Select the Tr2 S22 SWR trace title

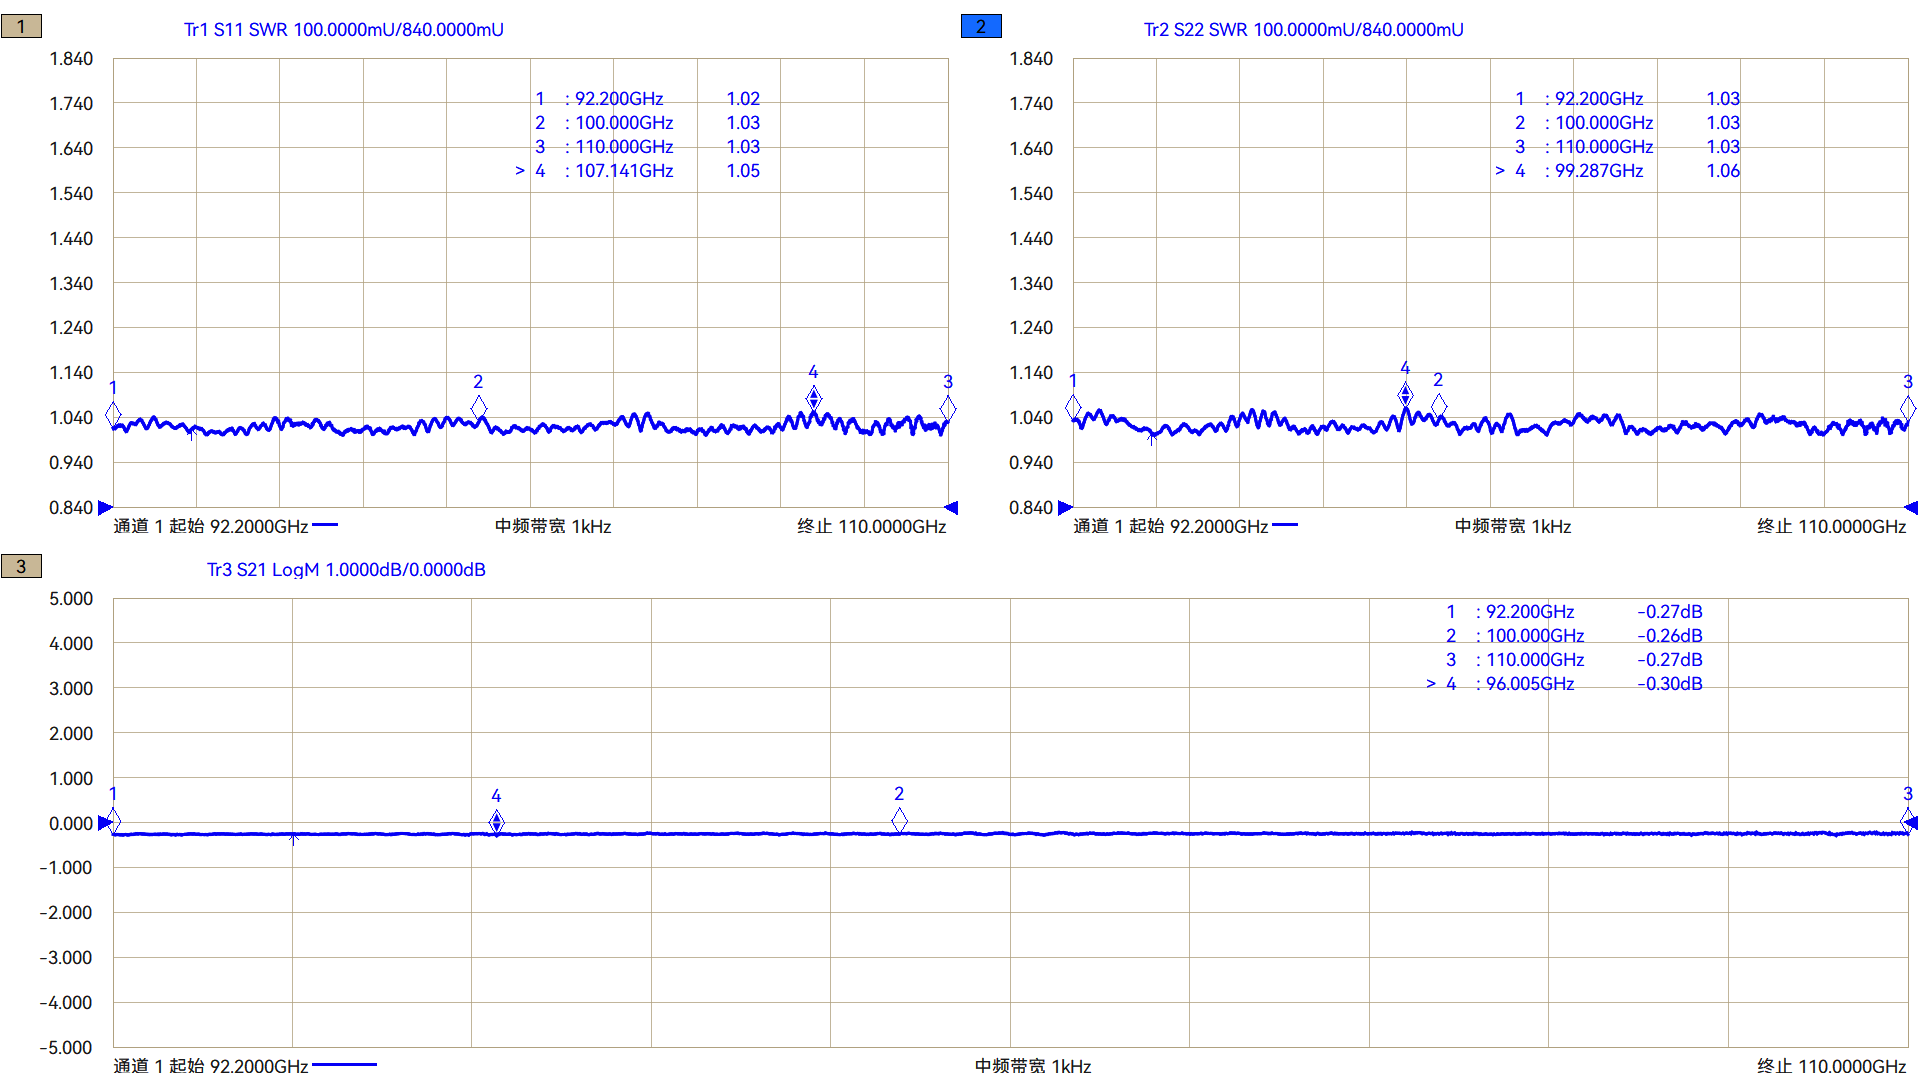click(x=1303, y=30)
